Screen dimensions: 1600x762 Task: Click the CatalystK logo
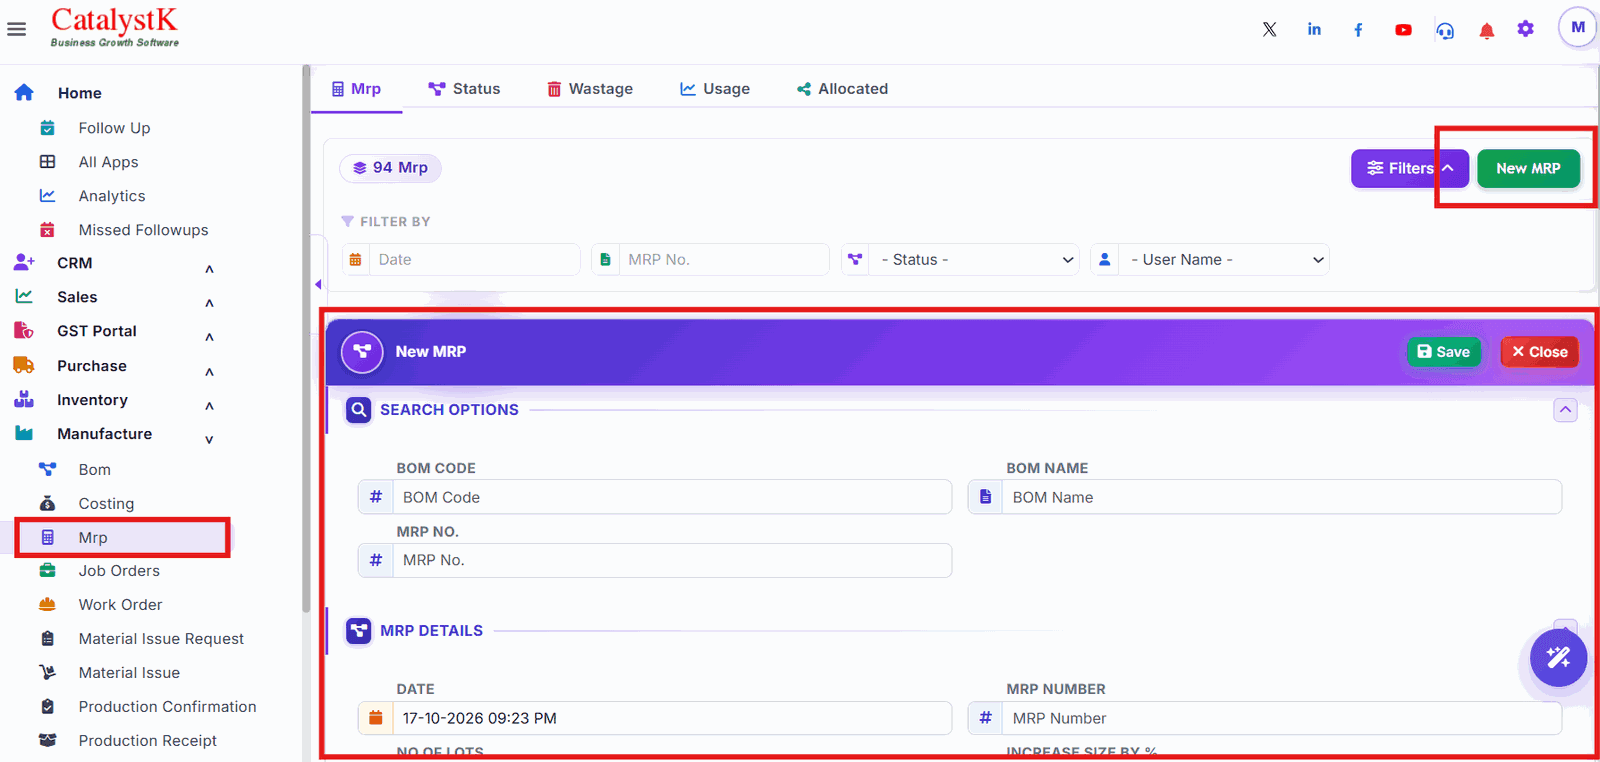[x=114, y=27]
